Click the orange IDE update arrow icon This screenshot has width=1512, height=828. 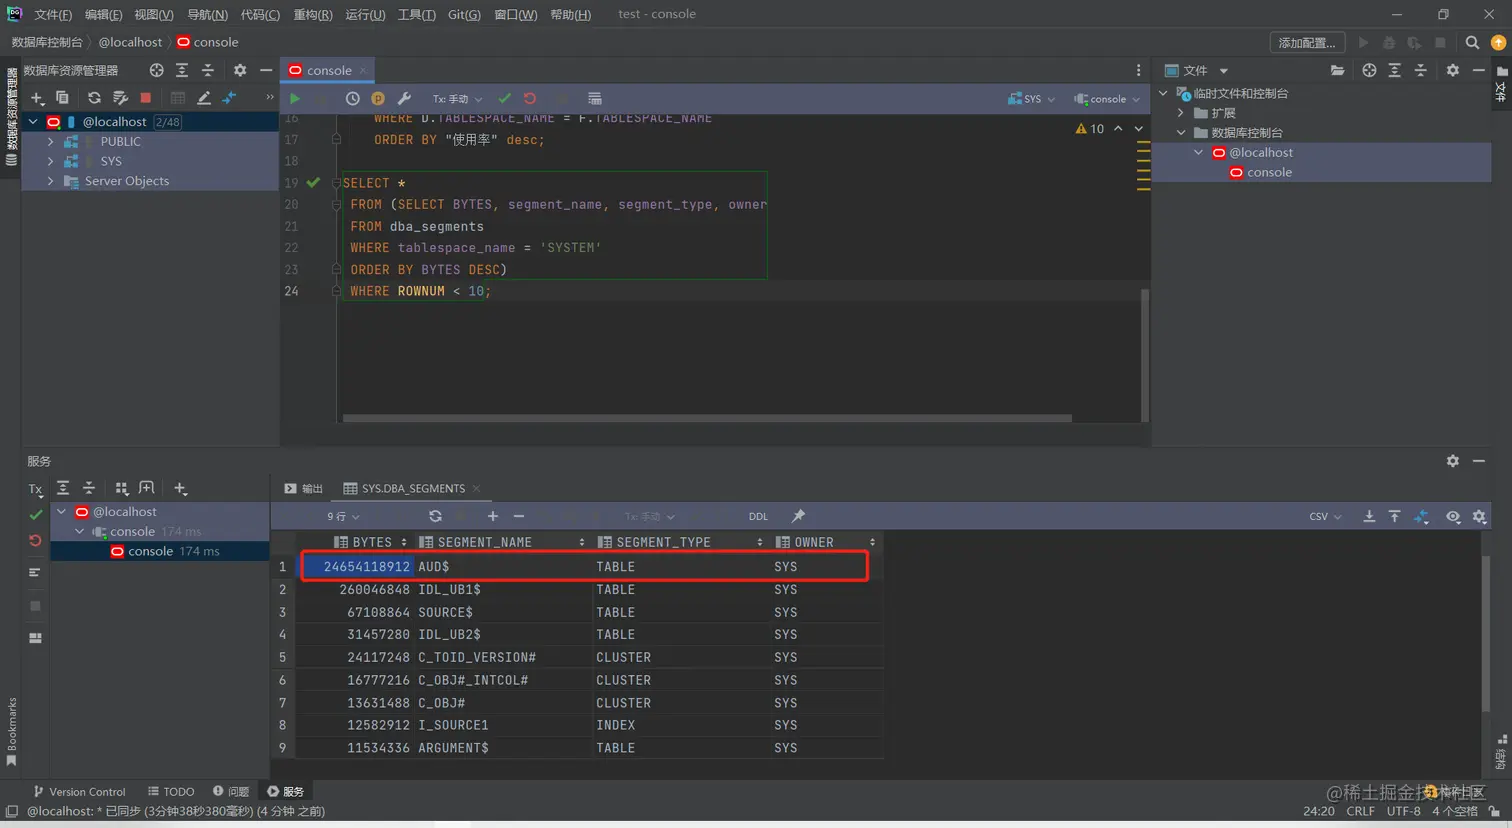[x=1498, y=42]
